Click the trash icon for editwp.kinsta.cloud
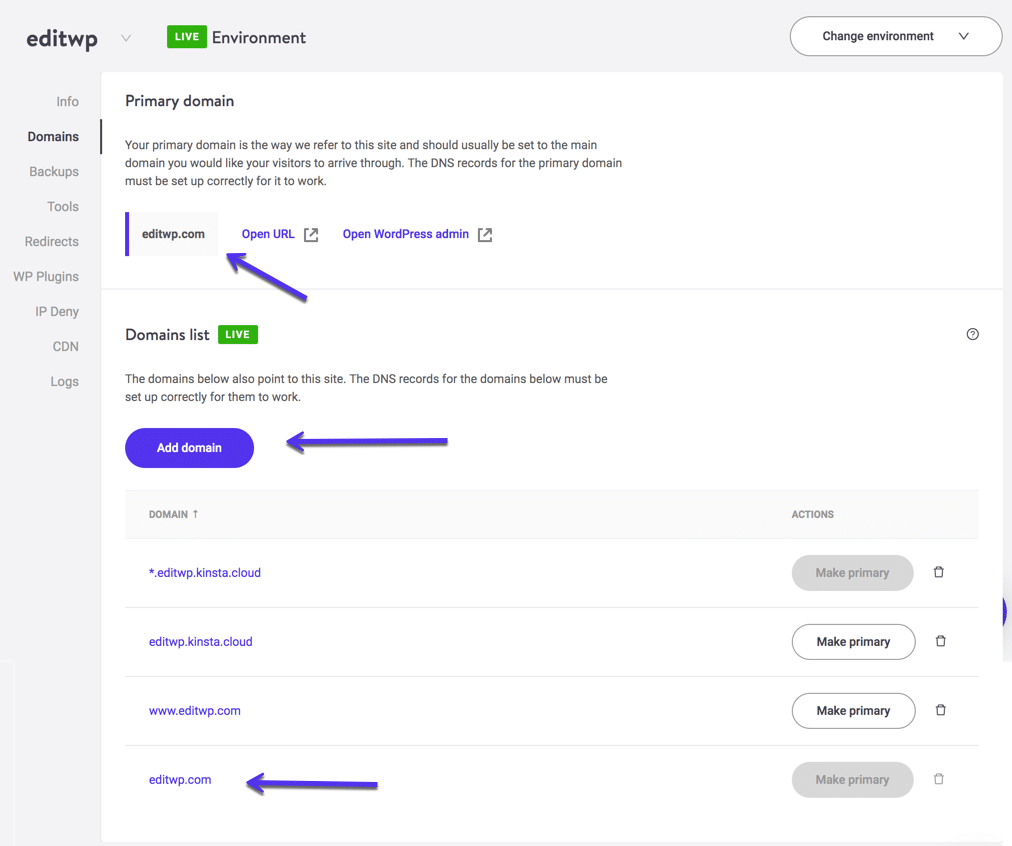The height and width of the screenshot is (846, 1012). (x=940, y=641)
